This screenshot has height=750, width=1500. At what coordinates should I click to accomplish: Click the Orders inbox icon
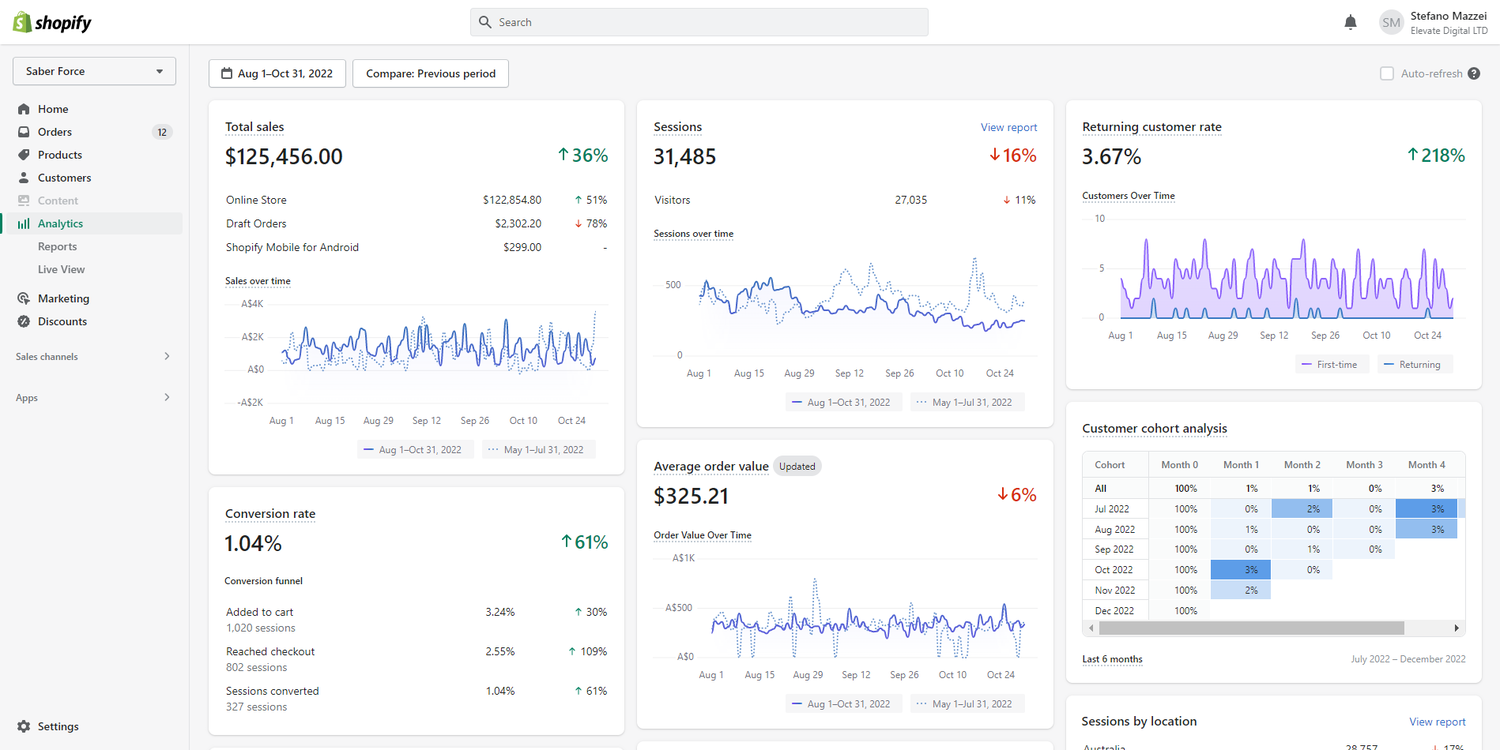[x=24, y=132]
